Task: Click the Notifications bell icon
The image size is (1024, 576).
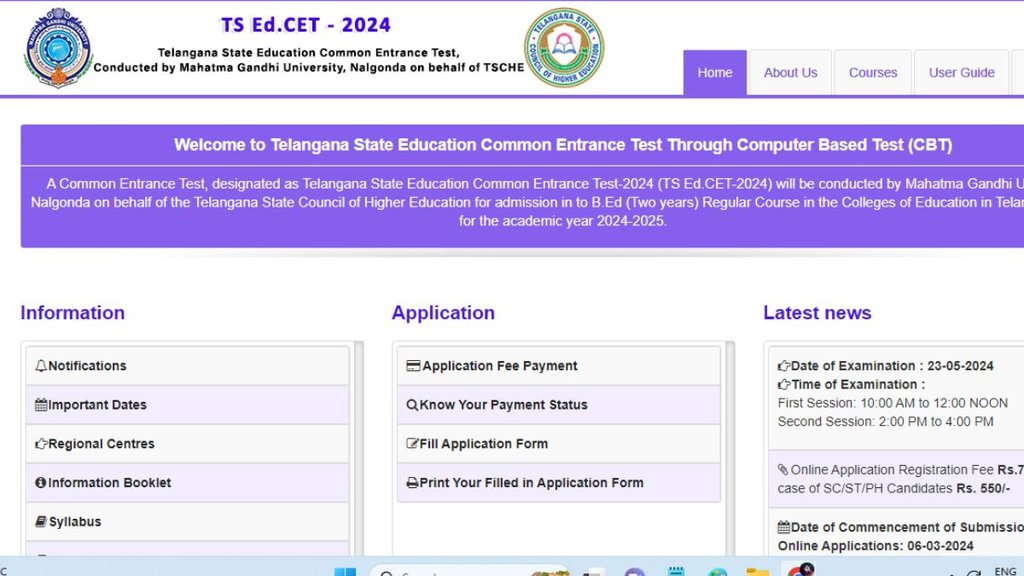Action: (42, 366)
